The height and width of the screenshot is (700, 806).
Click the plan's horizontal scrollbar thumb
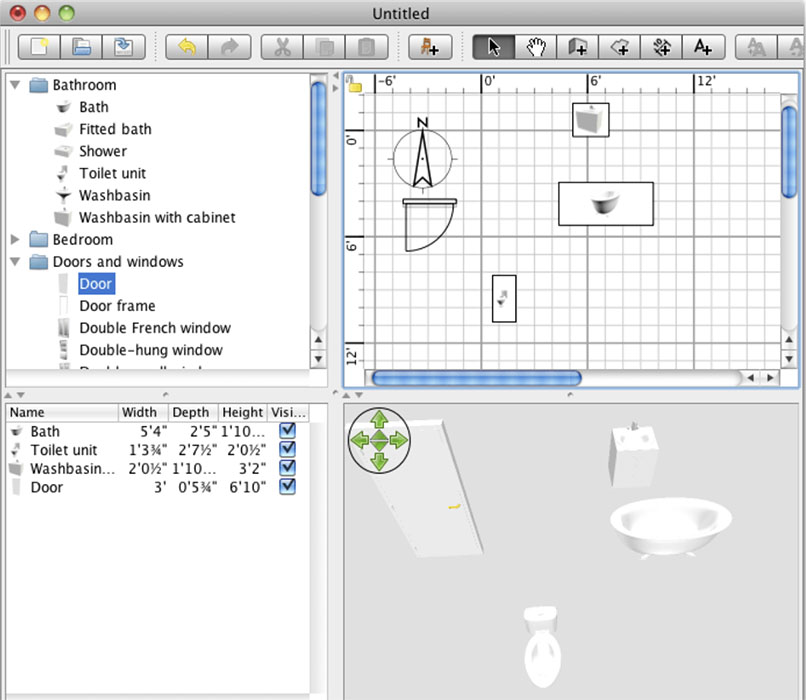click(x=475, y=378)
